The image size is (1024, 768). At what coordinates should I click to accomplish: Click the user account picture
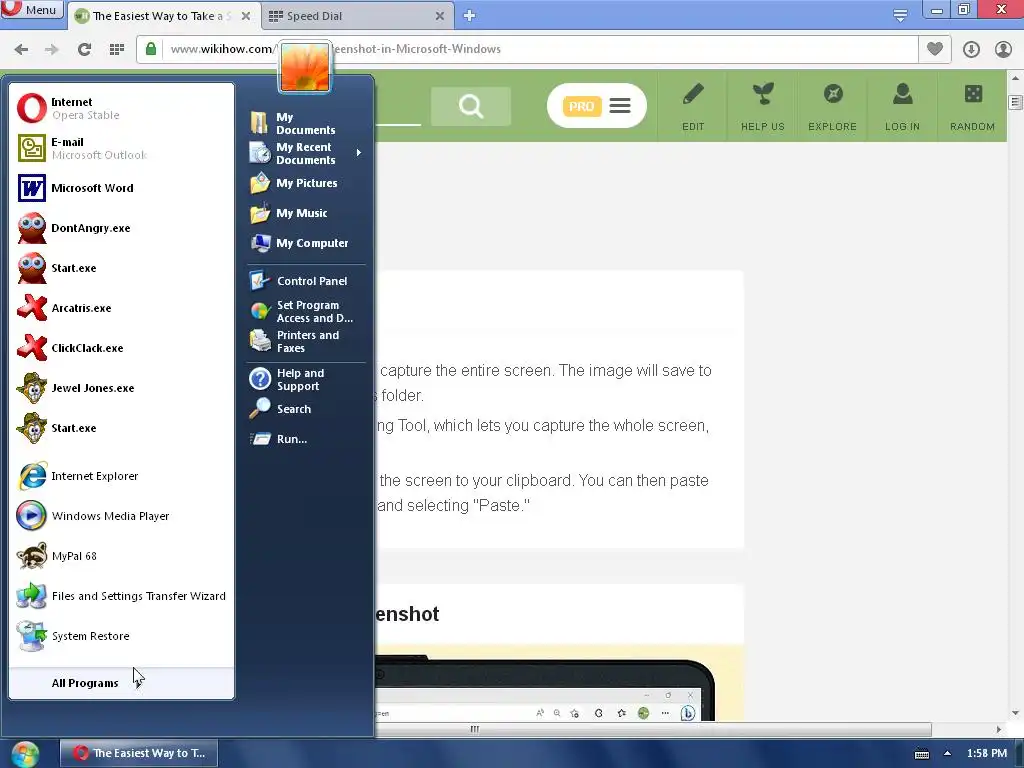click(305, 67)
